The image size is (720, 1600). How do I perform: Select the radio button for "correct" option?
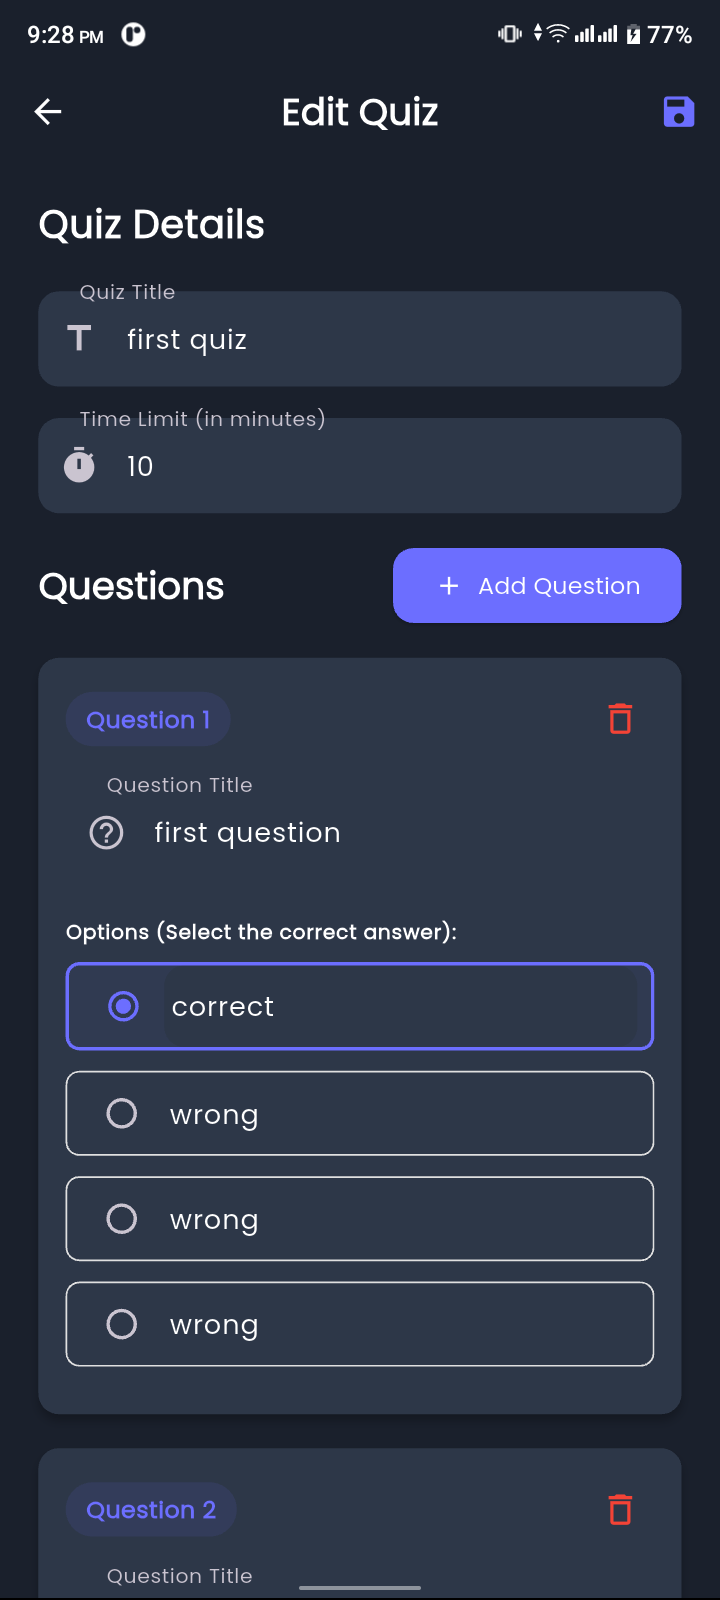pos(123,1006)
